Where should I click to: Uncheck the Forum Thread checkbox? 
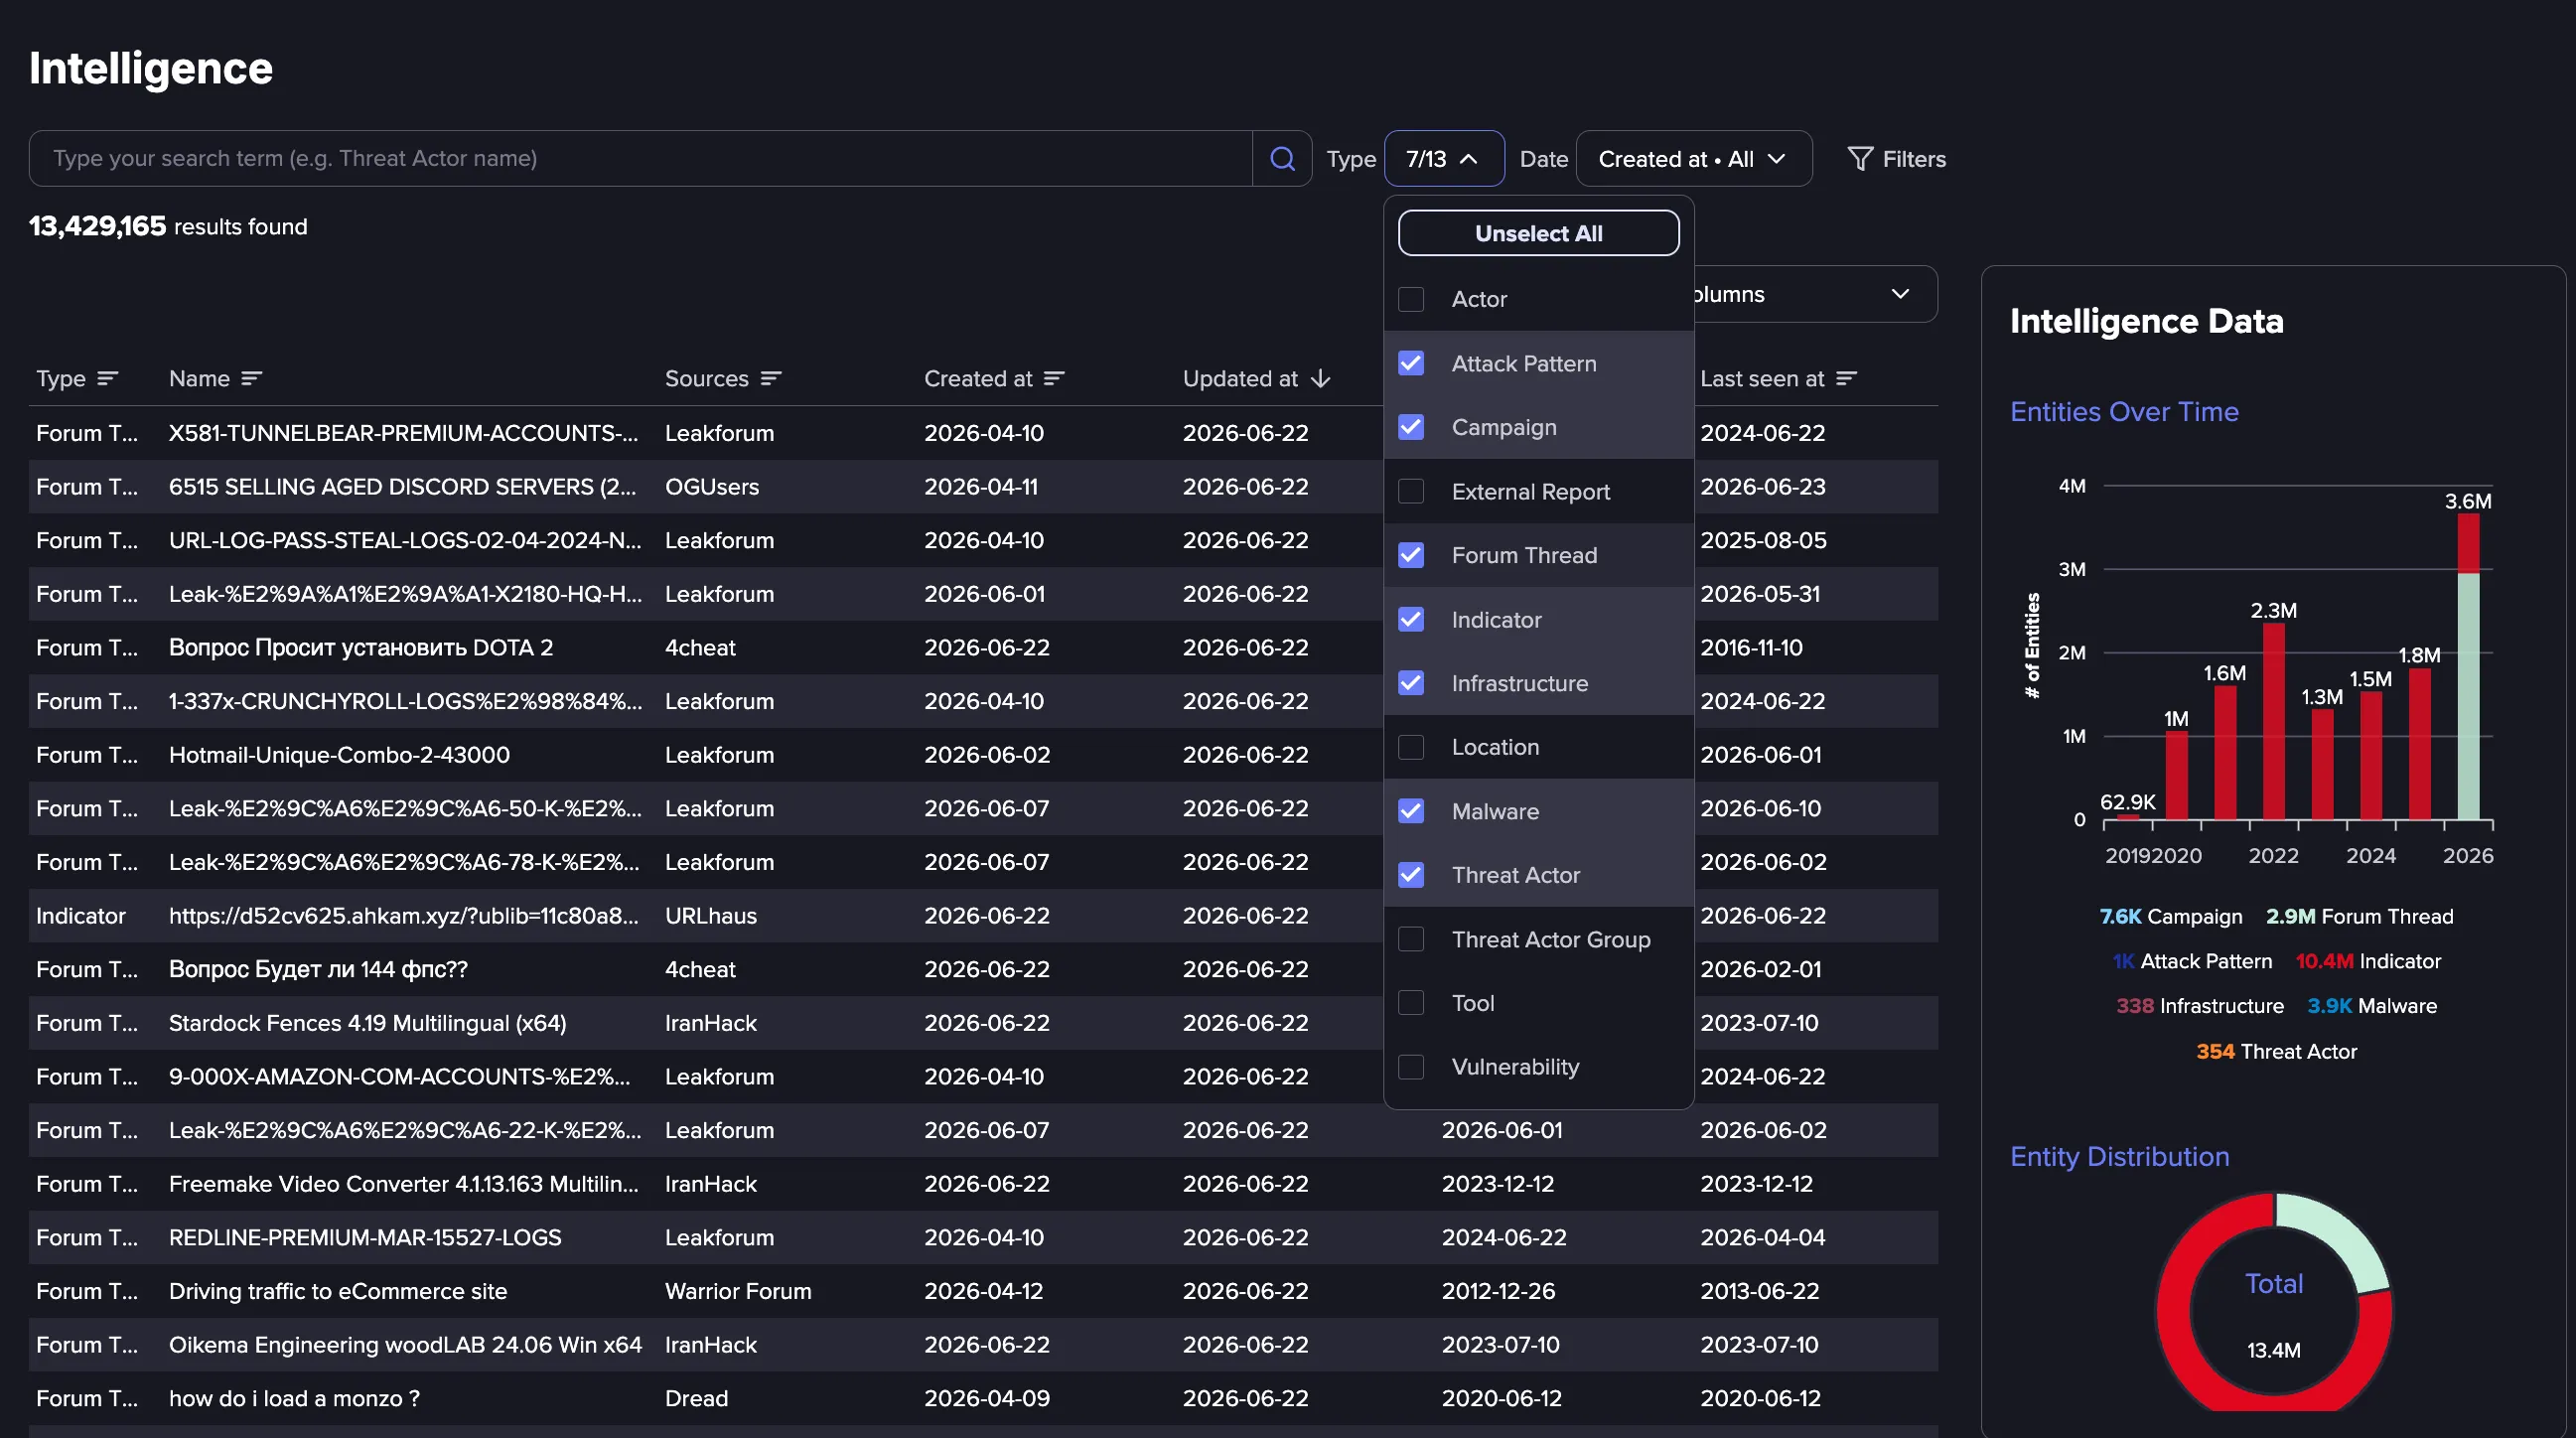tap(1411, 555)
